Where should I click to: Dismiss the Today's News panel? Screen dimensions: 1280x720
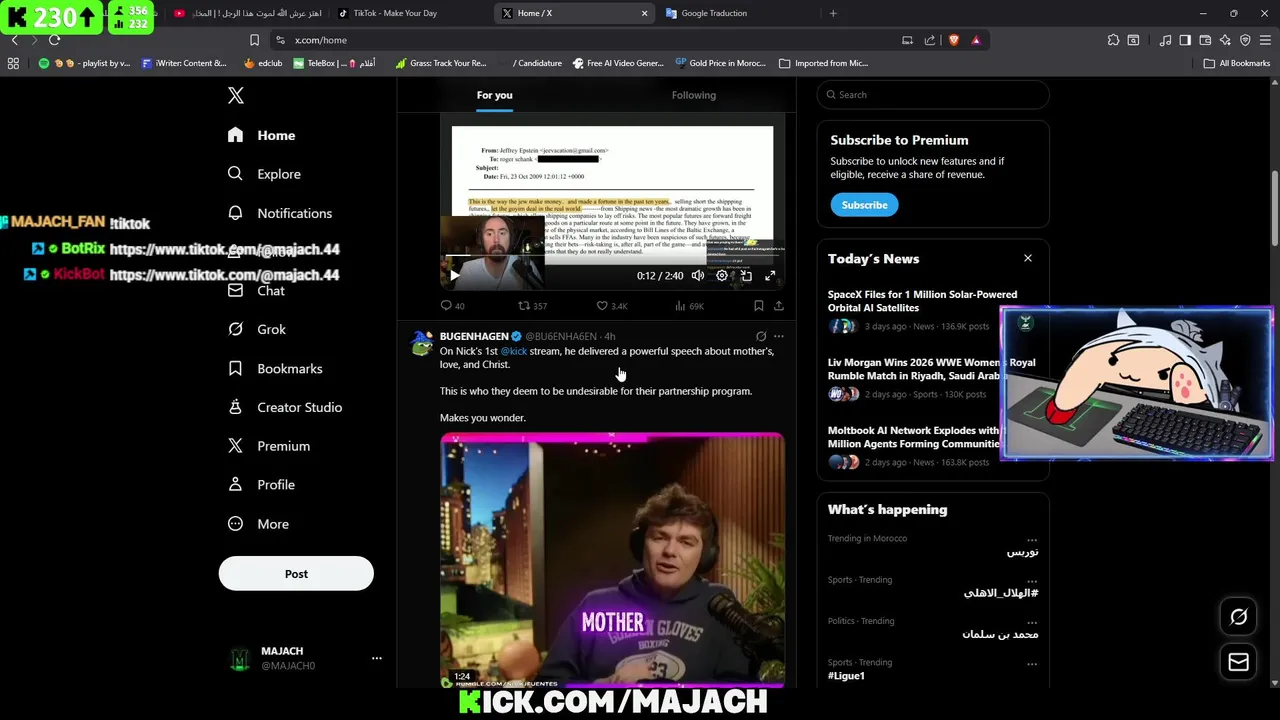tap(1027, 258)
